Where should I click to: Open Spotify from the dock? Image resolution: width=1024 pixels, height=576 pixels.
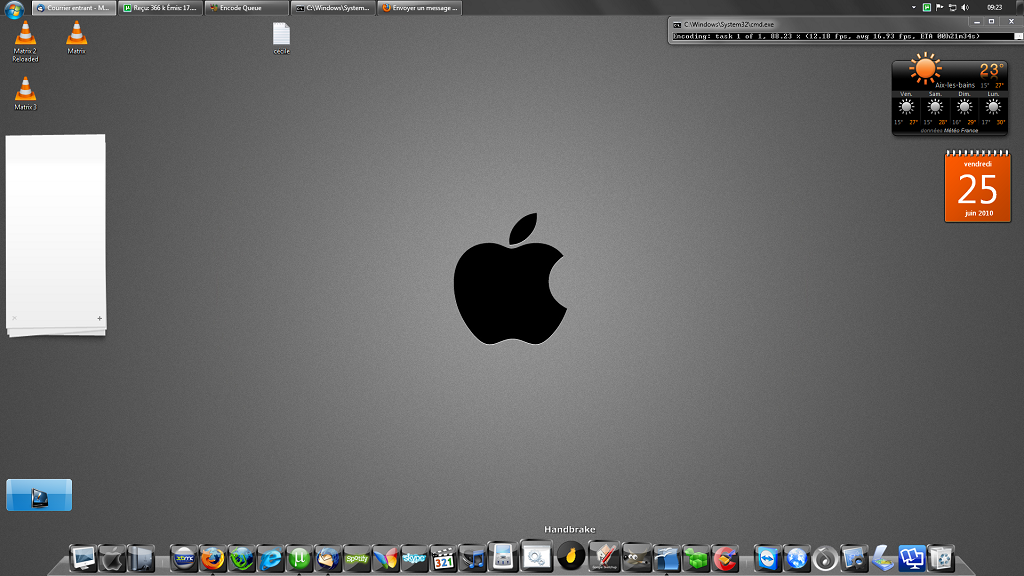(356, 558)
